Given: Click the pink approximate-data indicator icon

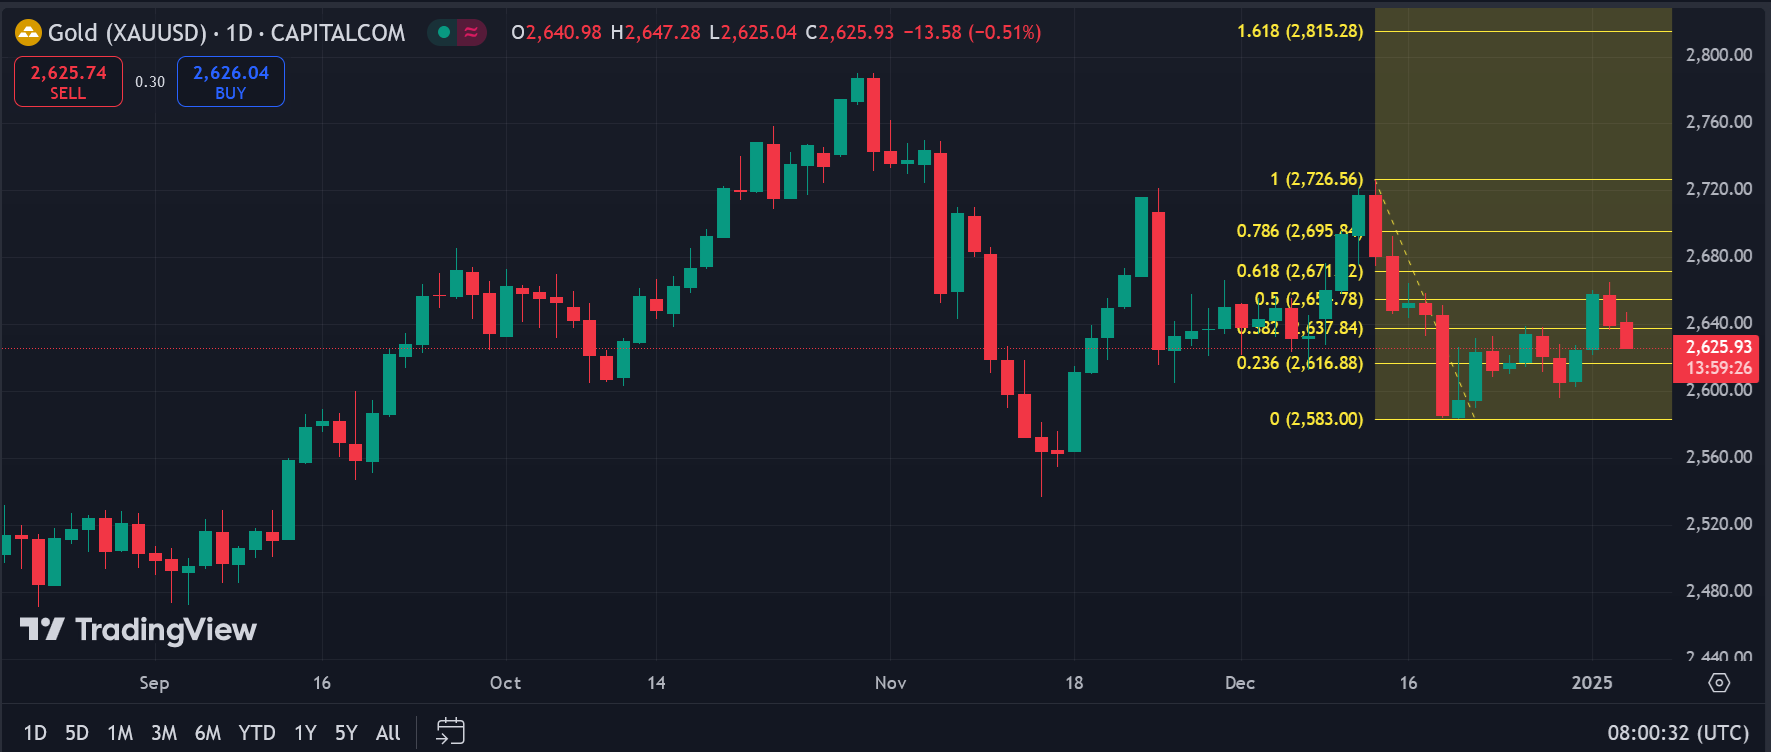Looking at the screenshot, I should tap(471, 33).
